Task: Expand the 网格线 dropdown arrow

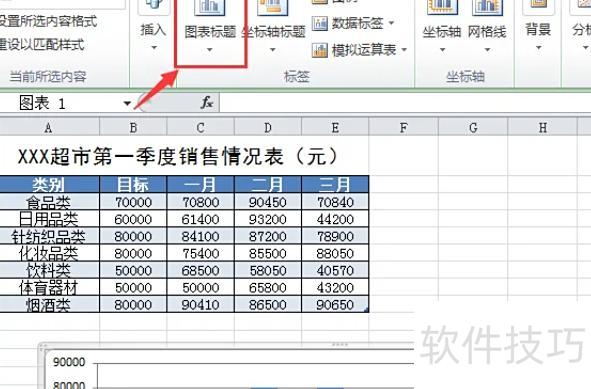Action: tap(487, 49)
